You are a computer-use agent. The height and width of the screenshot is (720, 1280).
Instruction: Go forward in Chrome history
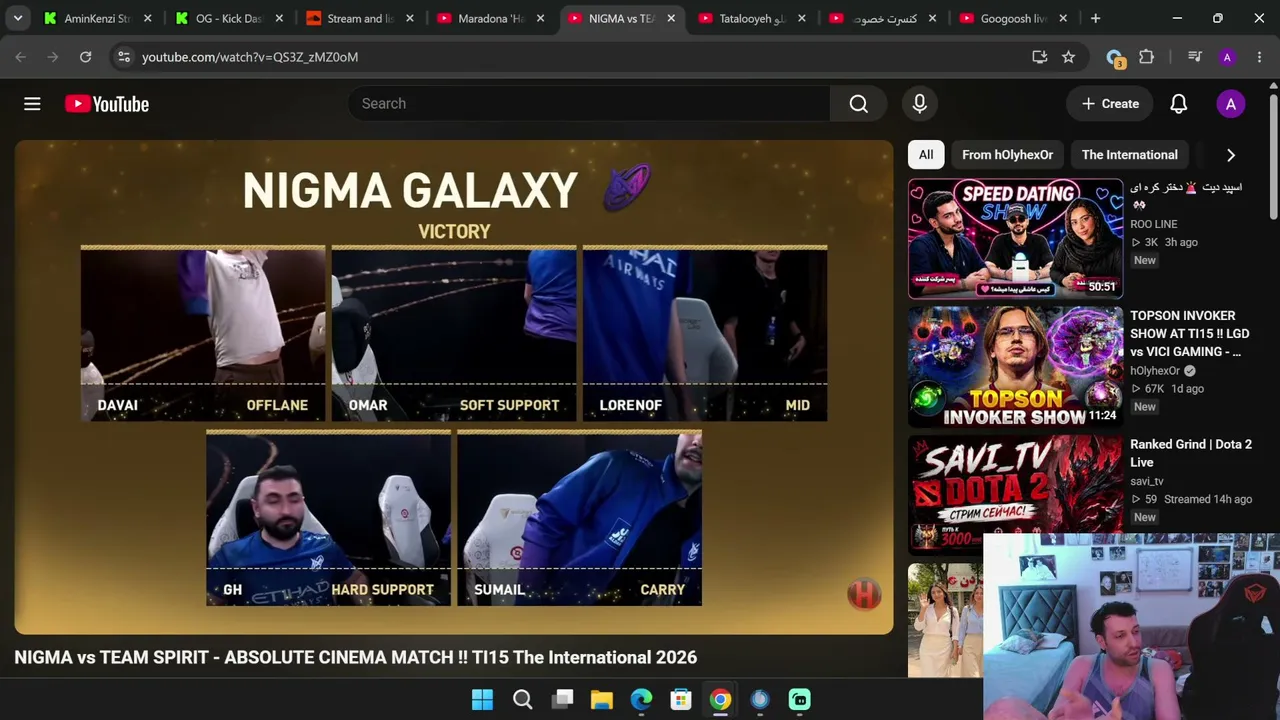coord(53,57)
